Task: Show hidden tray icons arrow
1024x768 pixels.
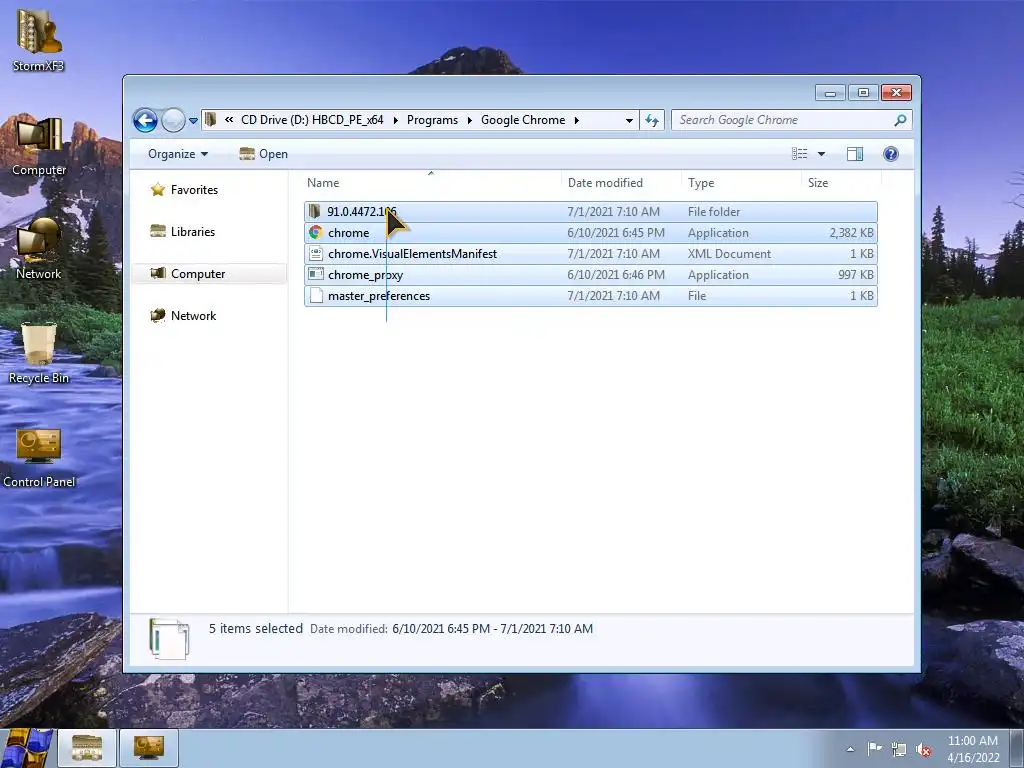Action: point(850,749)
